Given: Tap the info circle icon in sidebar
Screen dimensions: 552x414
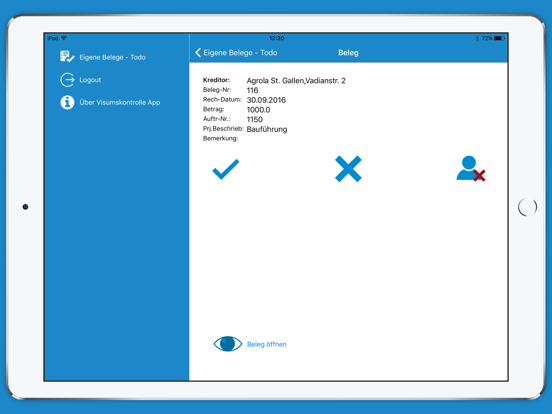Looking at the screenshot, I should point(67,102).
